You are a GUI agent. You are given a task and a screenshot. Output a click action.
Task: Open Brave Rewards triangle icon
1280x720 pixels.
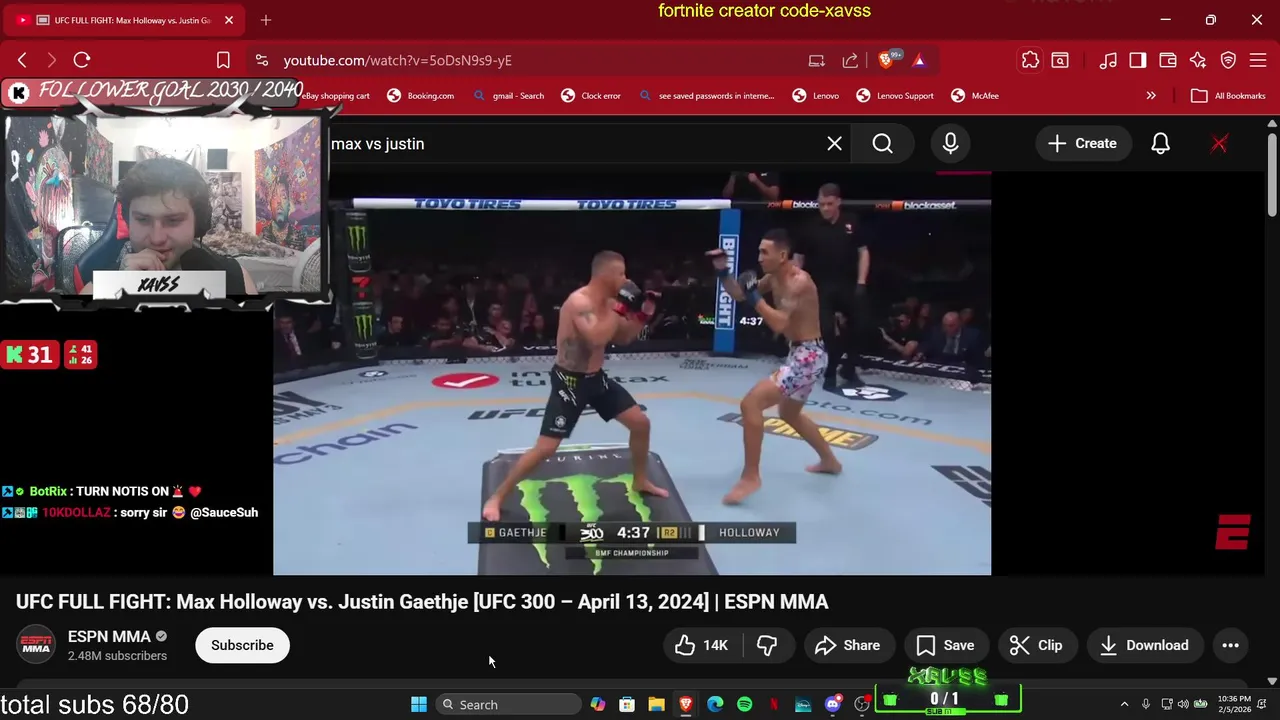pos(919,60)
